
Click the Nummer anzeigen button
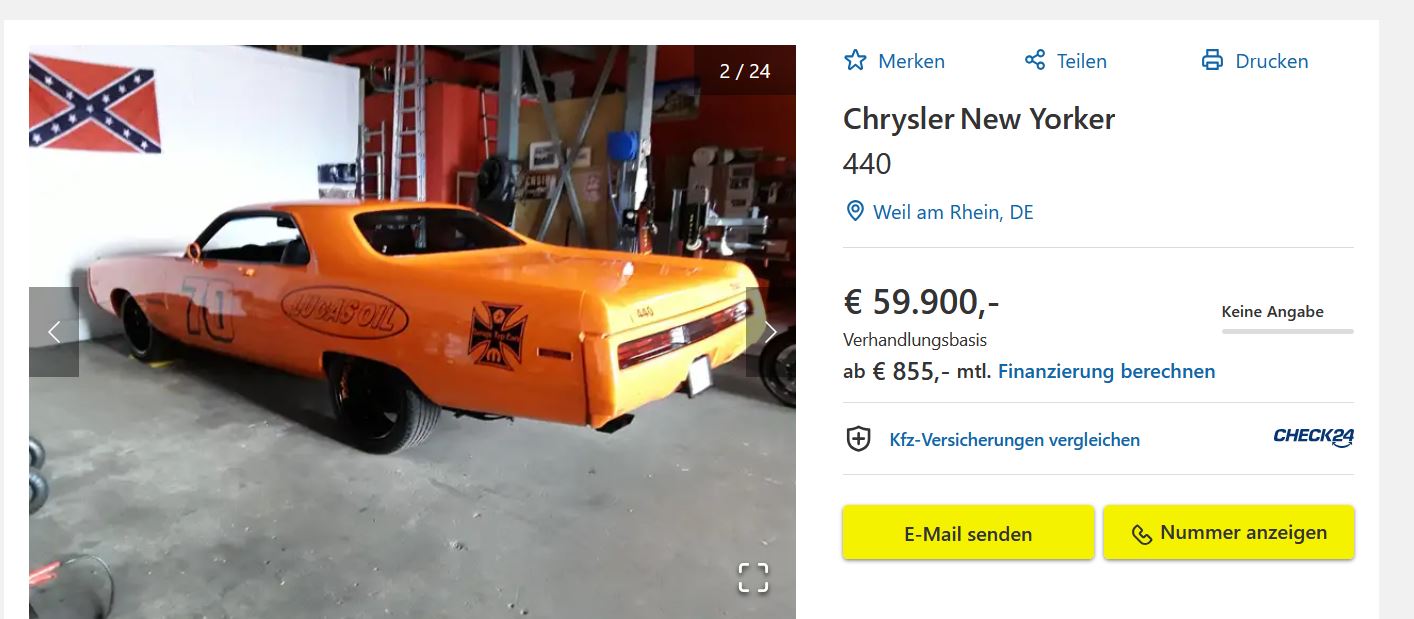click(x=1229, y=533)
